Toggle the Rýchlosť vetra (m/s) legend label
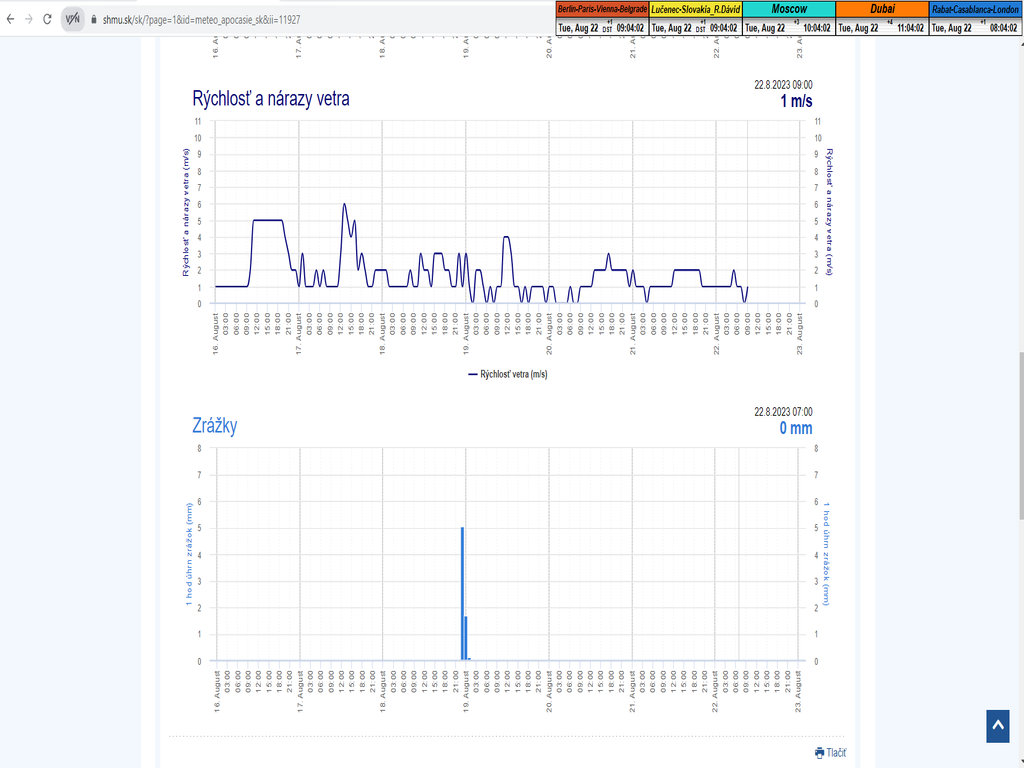 click(513, 374)
